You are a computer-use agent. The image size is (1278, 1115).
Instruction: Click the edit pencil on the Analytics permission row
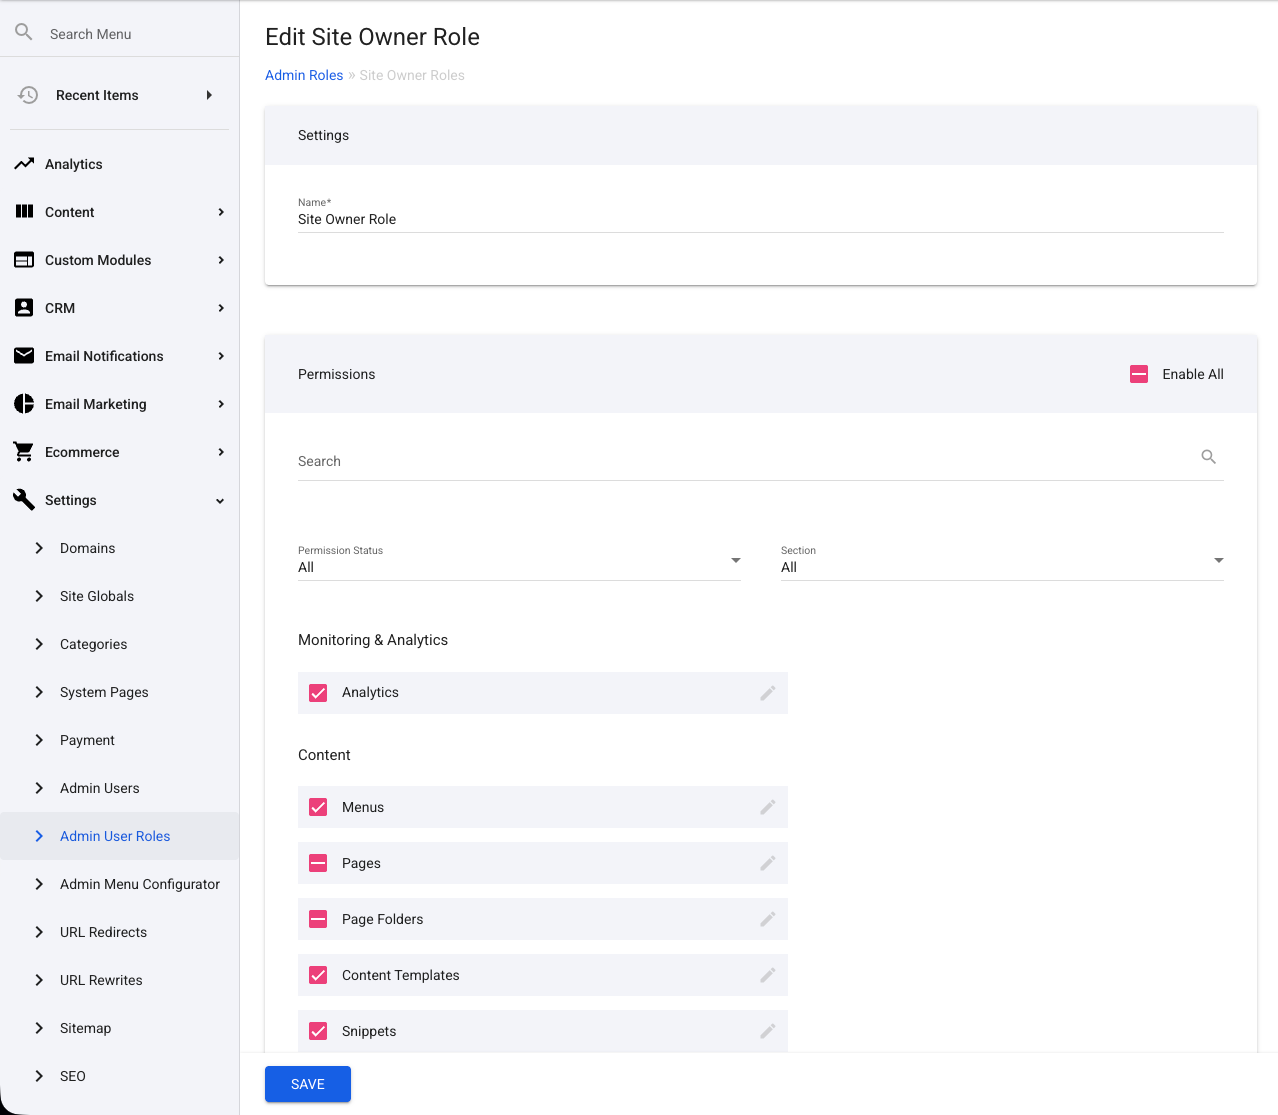click(x=768, y=692)
